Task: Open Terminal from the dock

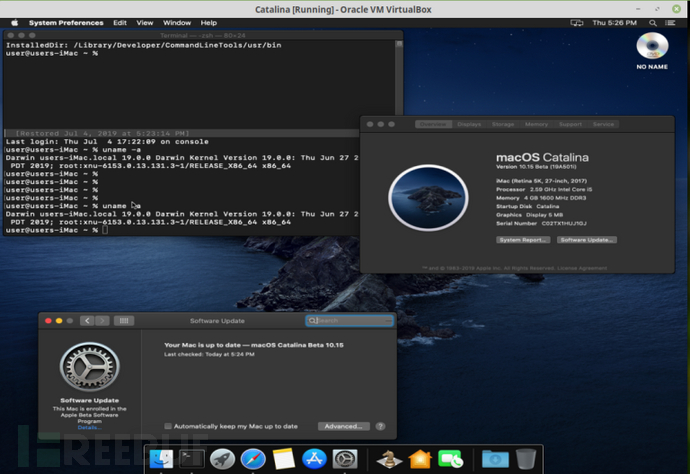Action: (191, 459)
